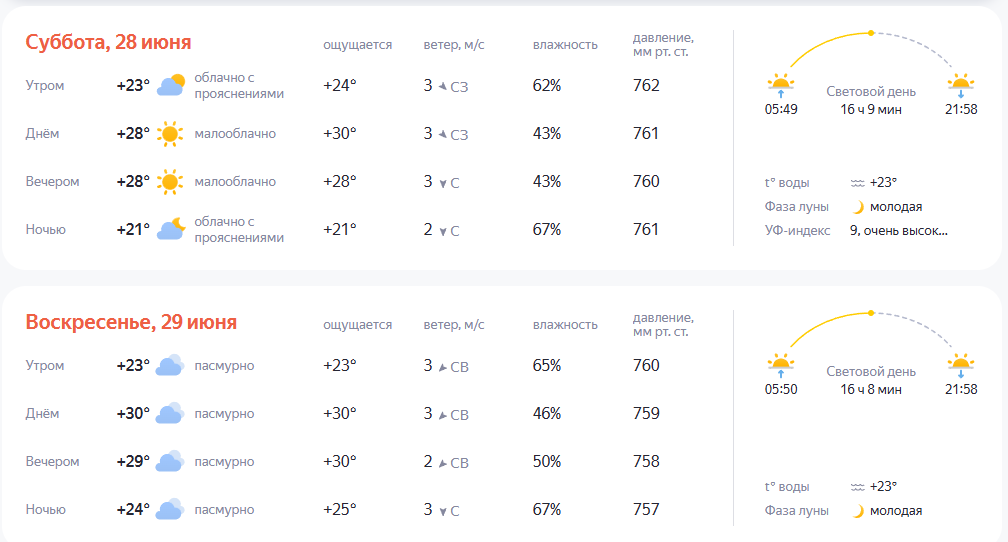Click truncated УФ-индекс value 9, очень высок...
Image resolution: width=1008 pixels, height=542 pixels.
click(x=899, y=231)
